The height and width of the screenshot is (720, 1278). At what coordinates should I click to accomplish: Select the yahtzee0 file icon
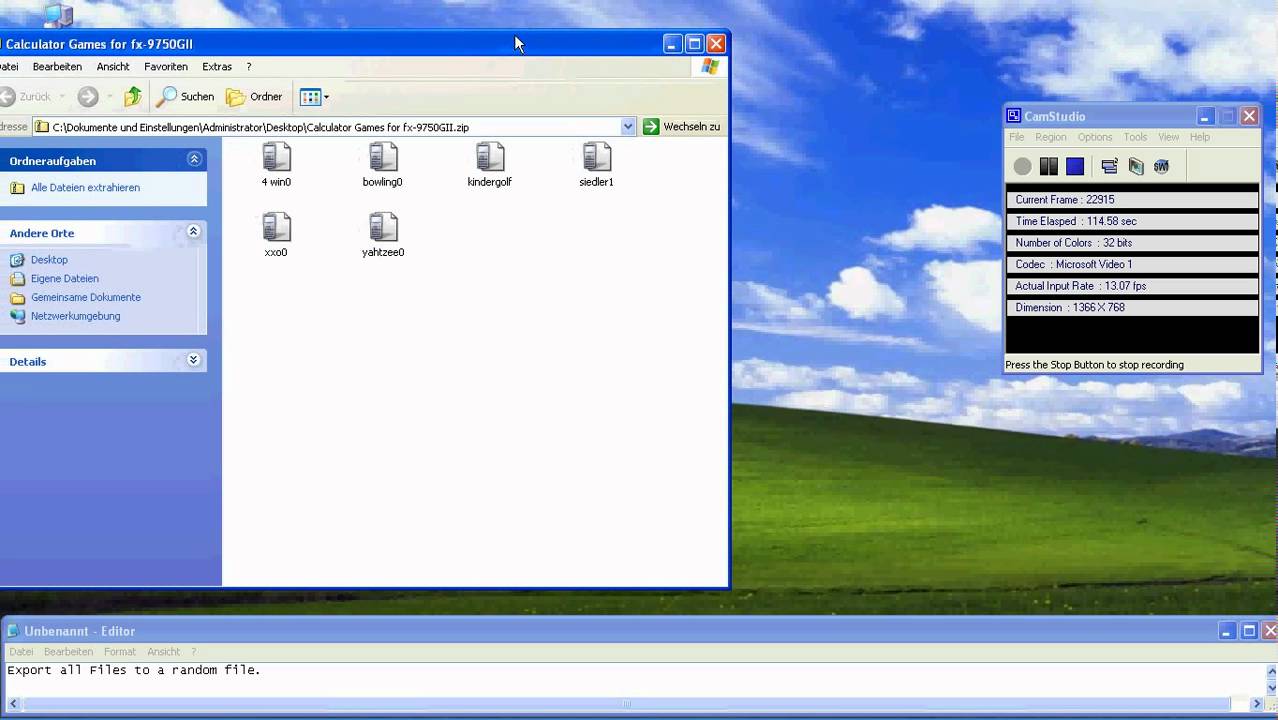coord(383,228)
